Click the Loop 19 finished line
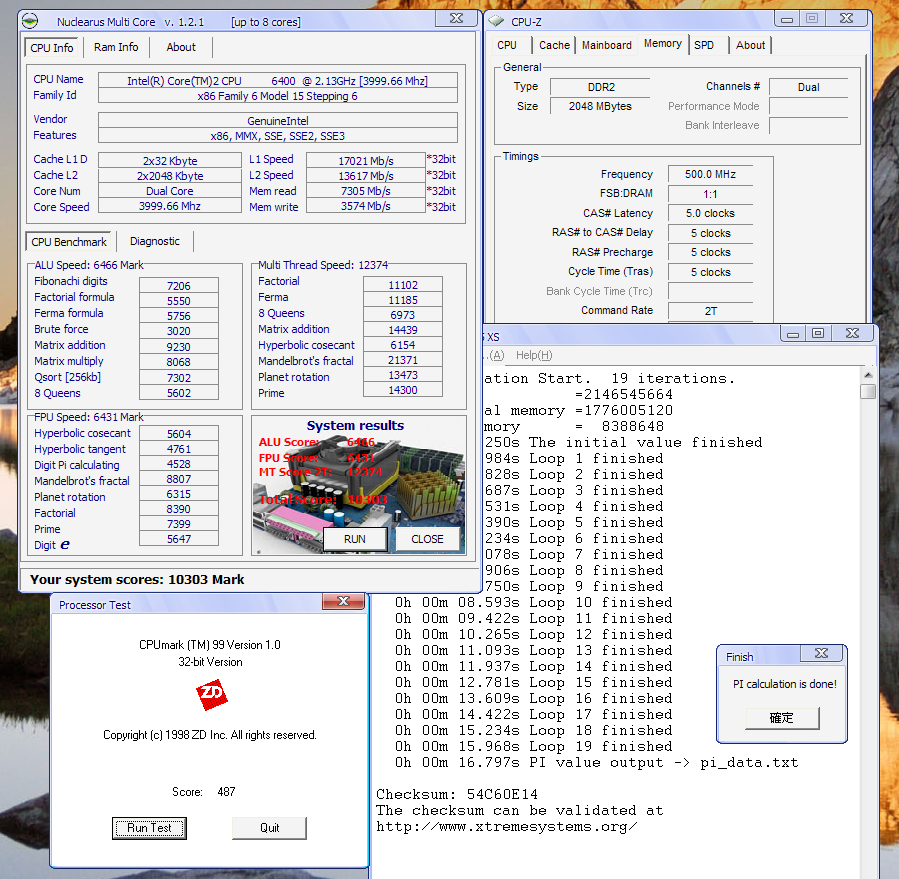 coord(533,747)
